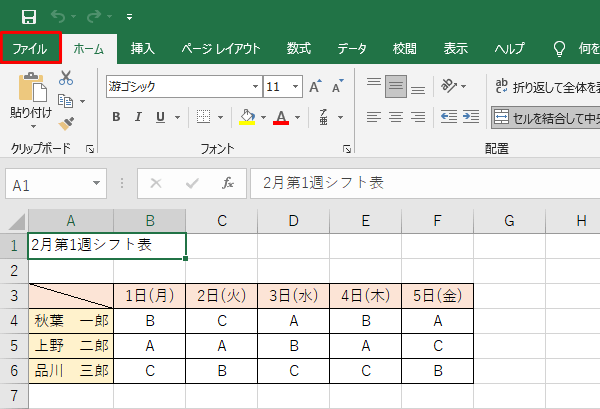Expand the Font Color dropdown arrow
The width and height of the screenshot is (600, 409).
pos(297,117)
